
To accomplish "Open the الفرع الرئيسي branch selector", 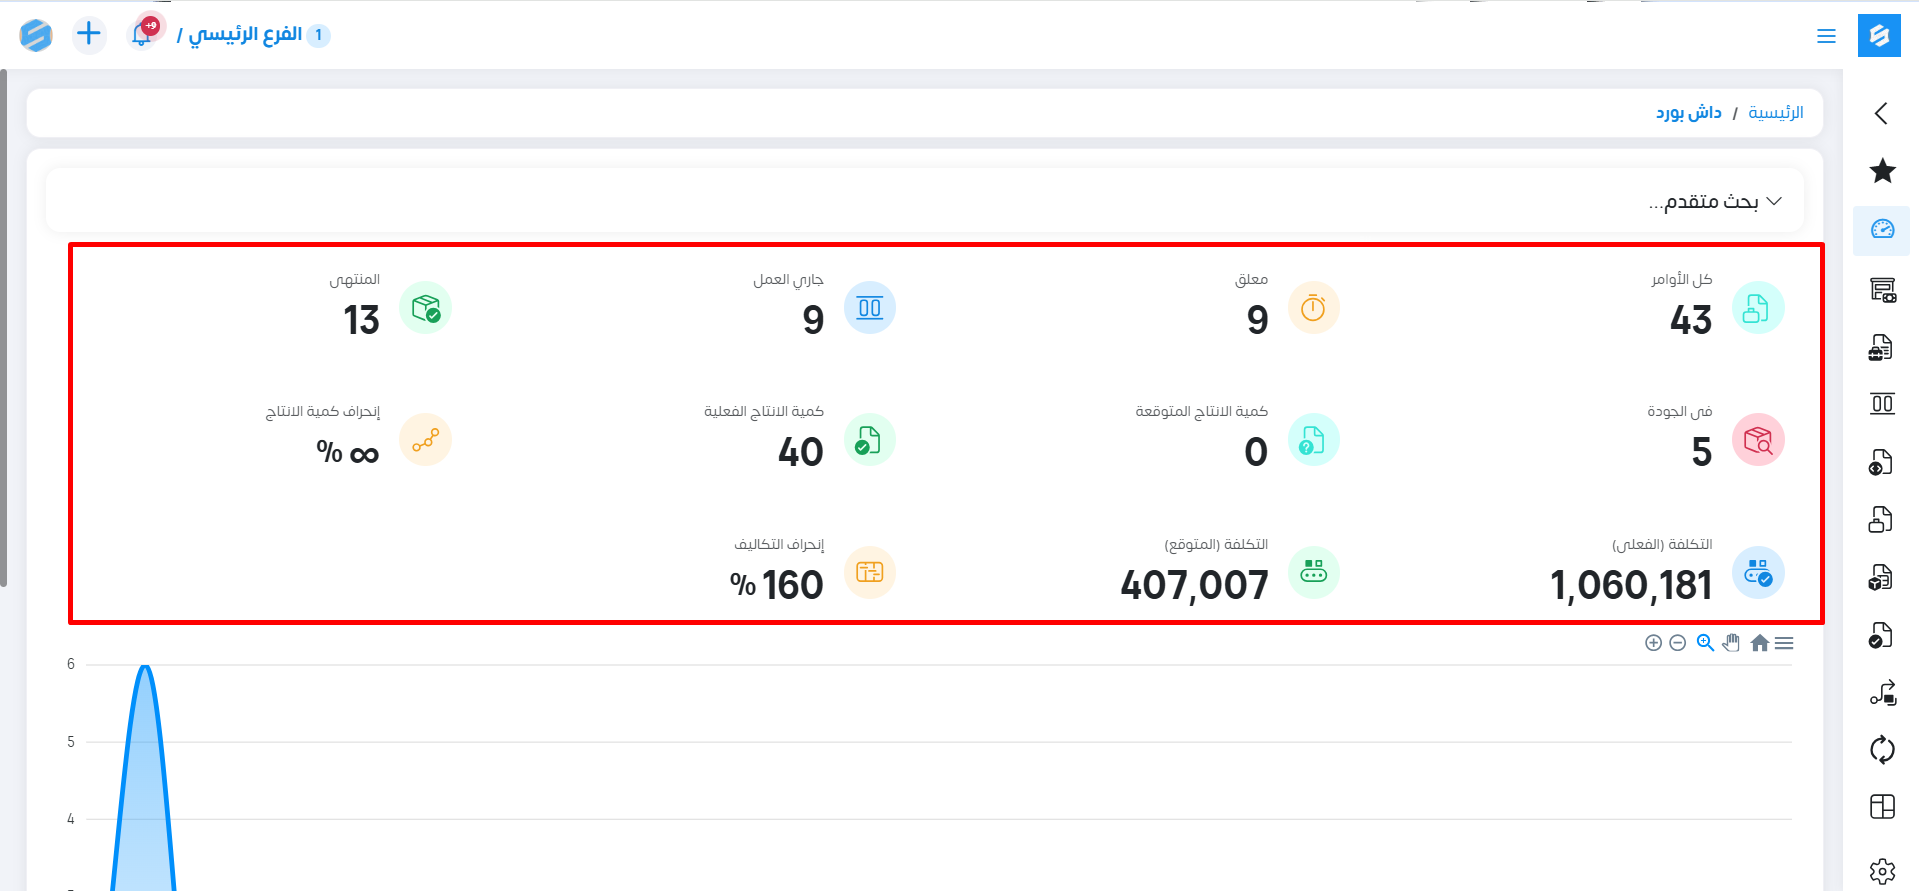I will [246, 35].
